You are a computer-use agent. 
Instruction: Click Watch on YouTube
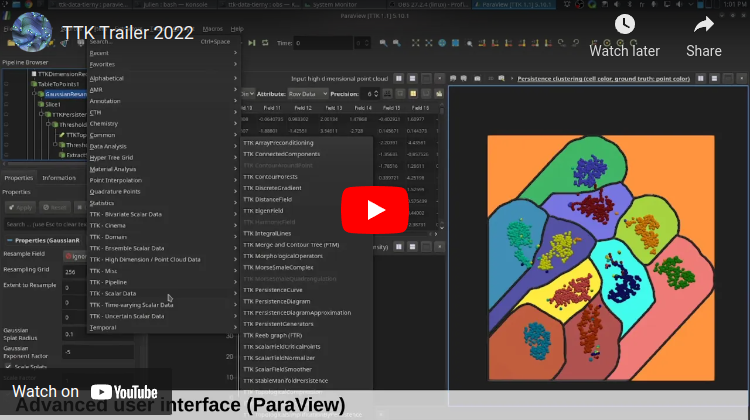[85, 392]
